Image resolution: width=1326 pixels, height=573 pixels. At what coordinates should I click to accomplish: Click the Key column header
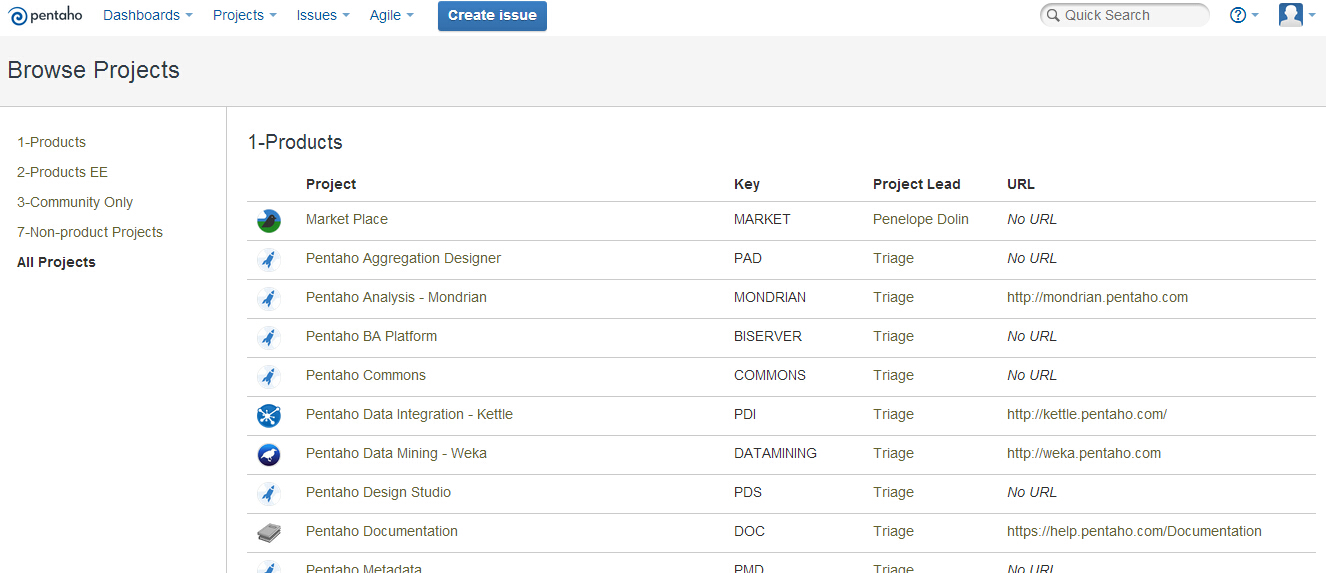pyautogui.click(x=747, y=184)
